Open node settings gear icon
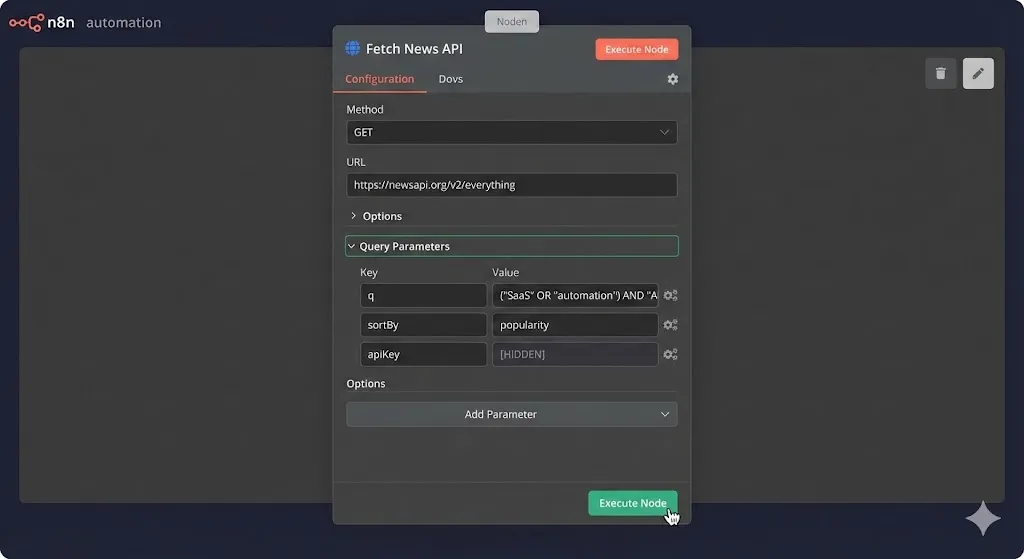Viewport: 1024px width, 559px height. pyautogui.click(x=673, y=79)
